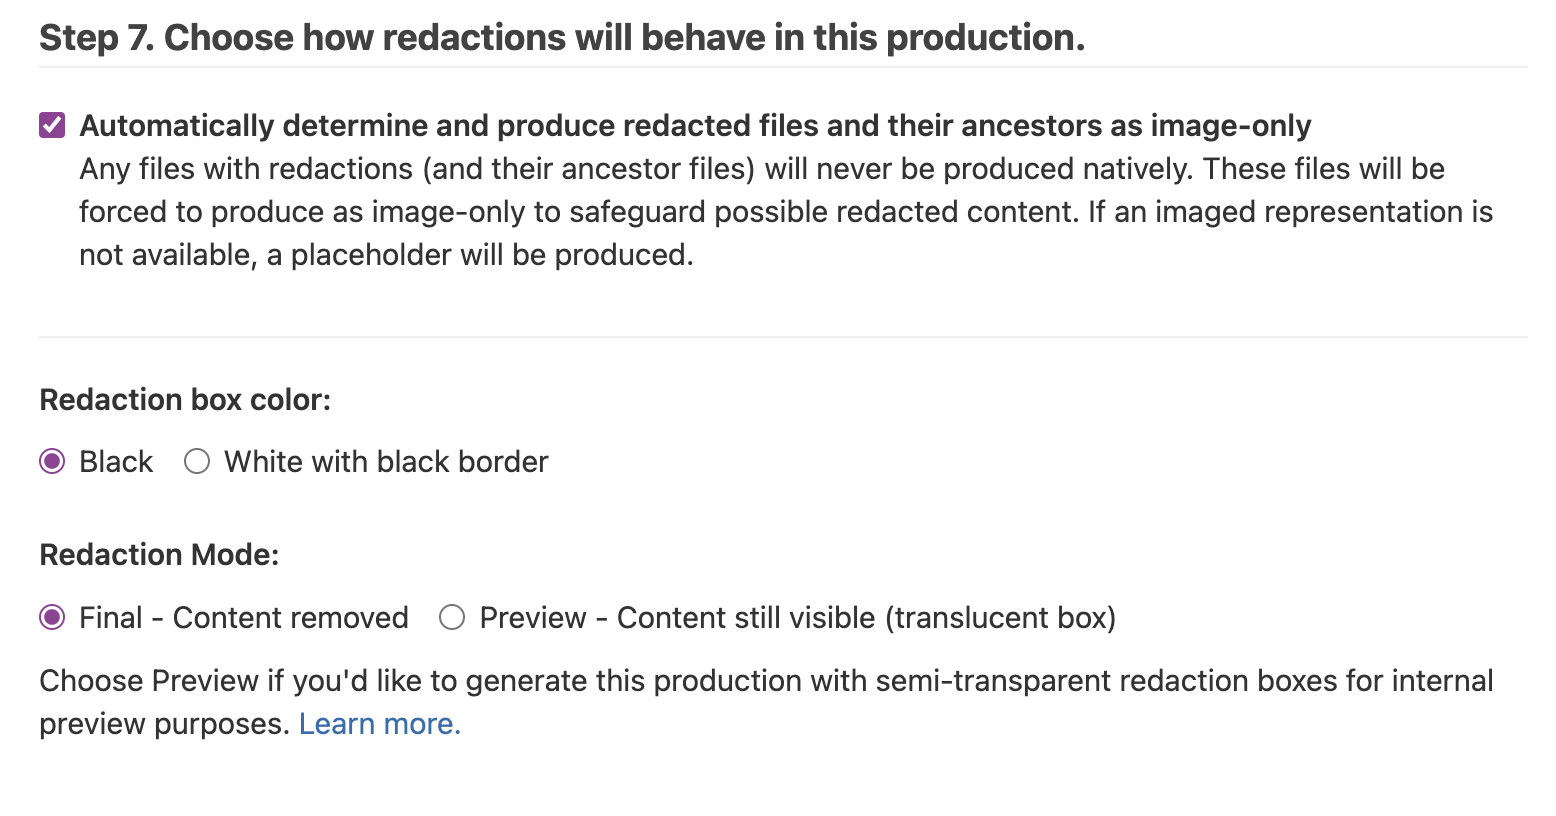The height and width of the screenshot is (816, 1556).
Task: Click Learn more about preview redactions
Action: [379, 723]
